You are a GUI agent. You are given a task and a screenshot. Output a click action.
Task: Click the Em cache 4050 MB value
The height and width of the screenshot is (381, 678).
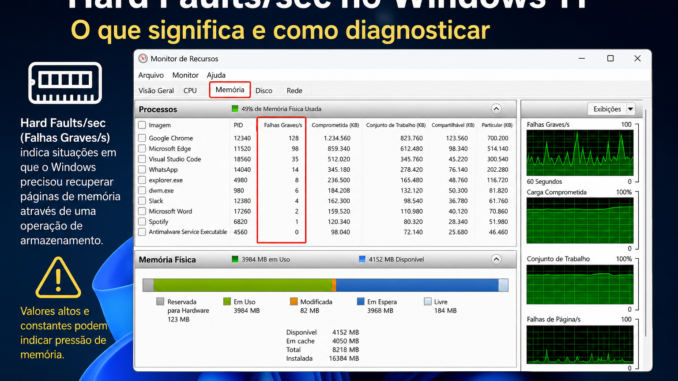(345, 341)
